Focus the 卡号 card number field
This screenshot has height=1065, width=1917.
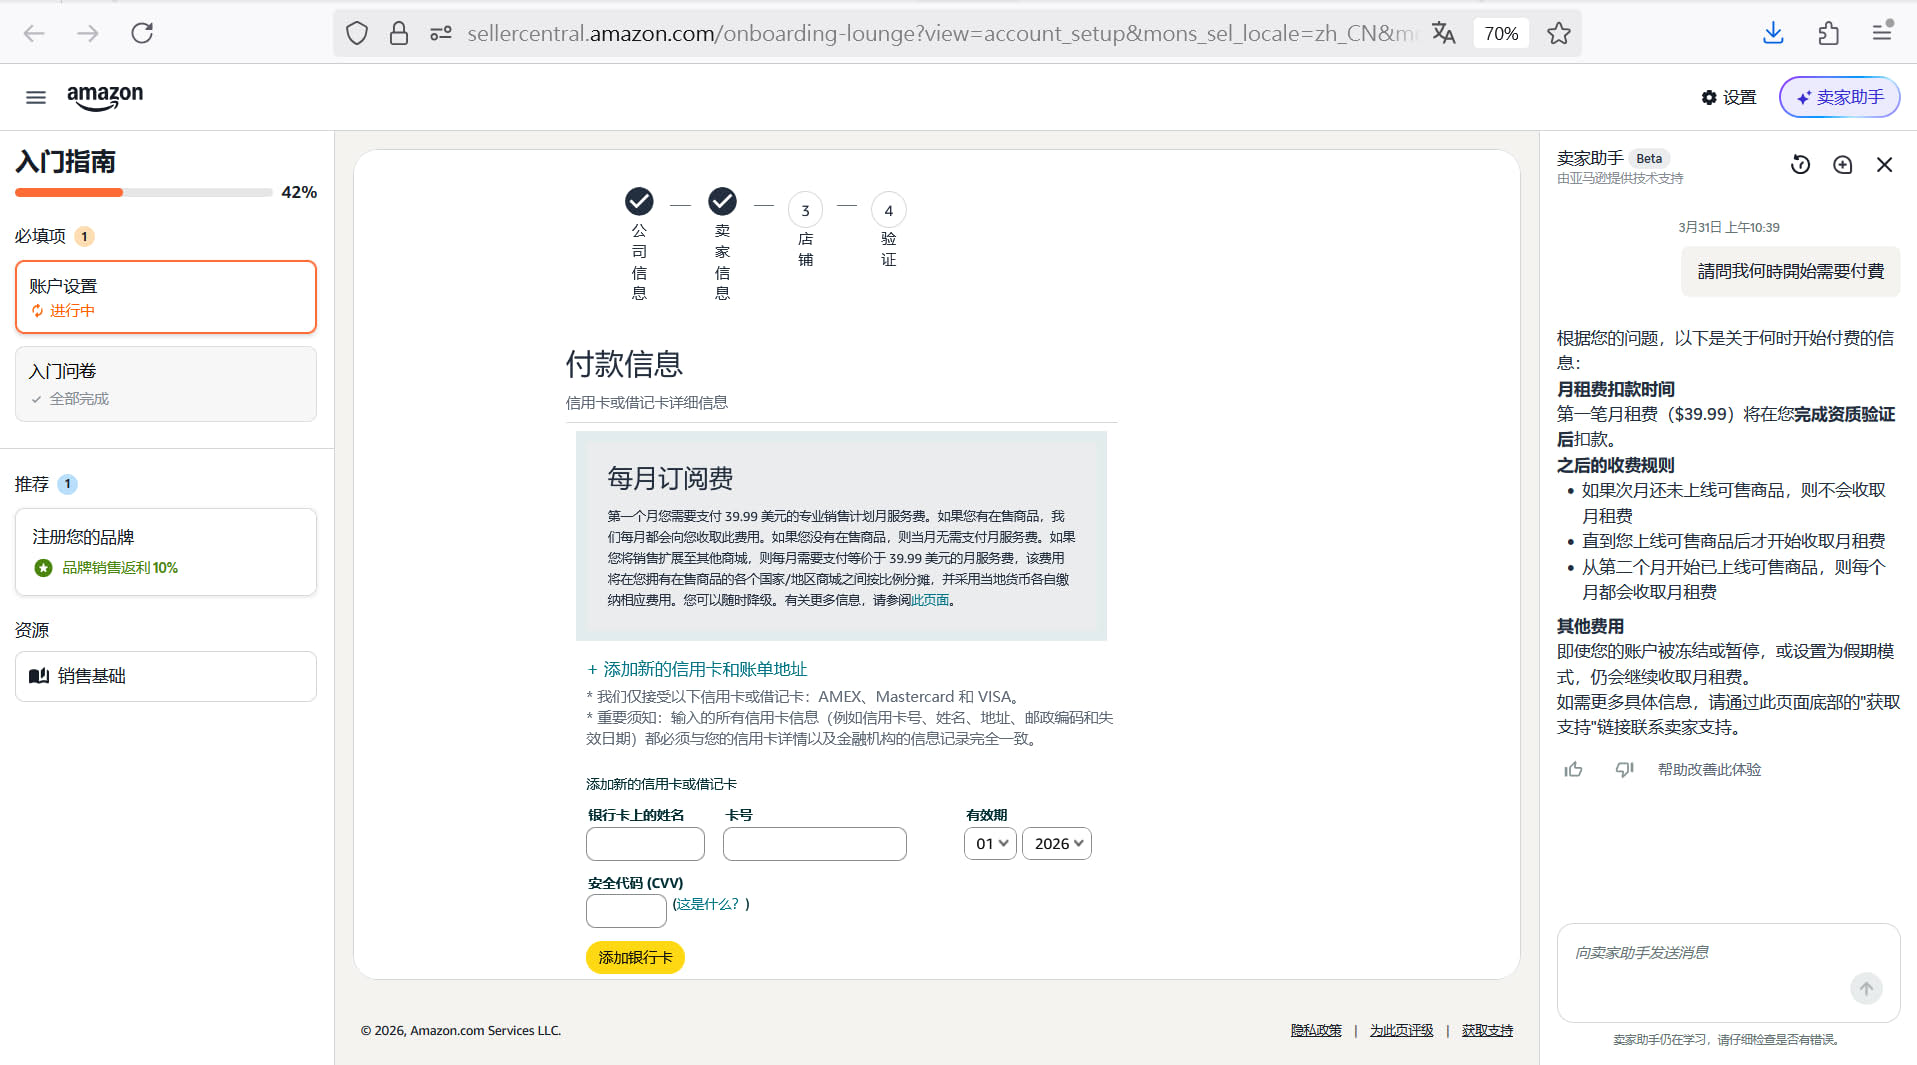tap(815, 844)
